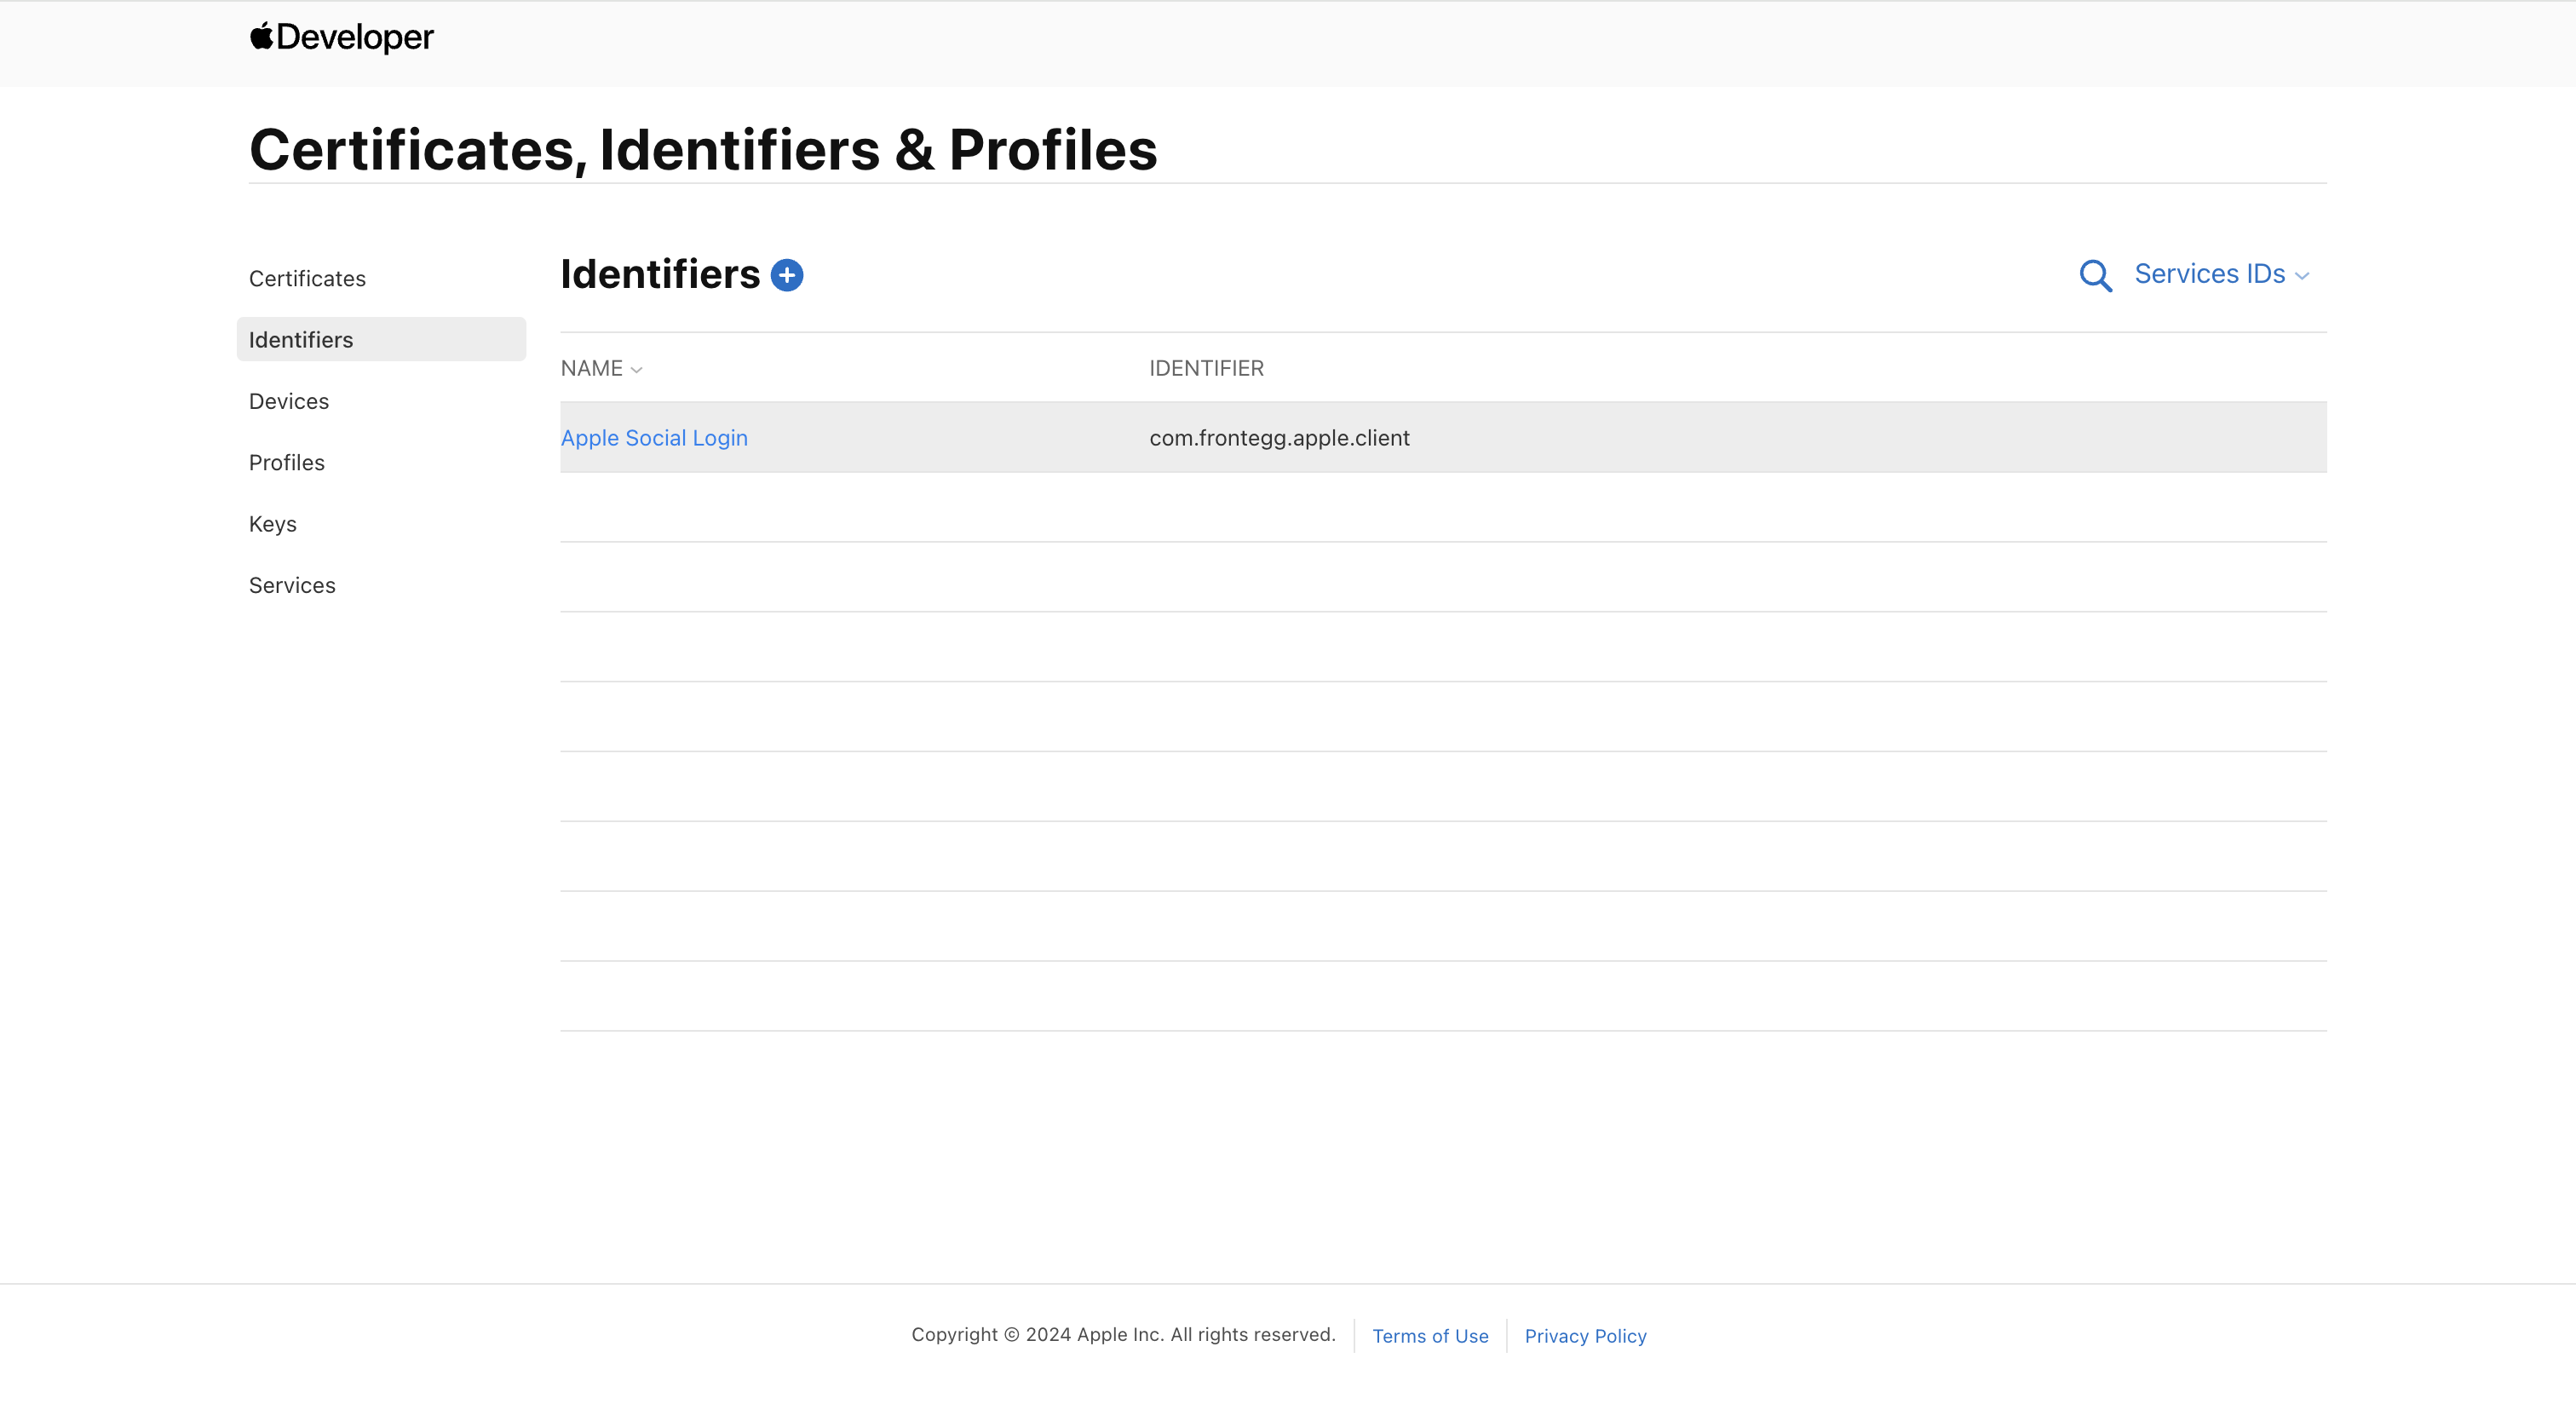Open the Terms of Use link
Viewport: 2576px width, 1404px height.
(1430, 1336)
